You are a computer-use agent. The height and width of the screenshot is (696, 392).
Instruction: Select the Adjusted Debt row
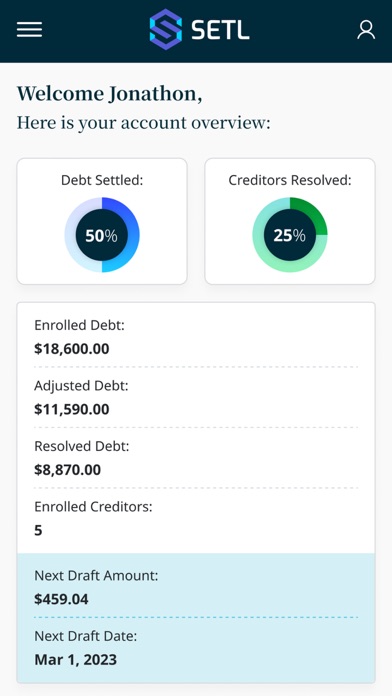196,398
